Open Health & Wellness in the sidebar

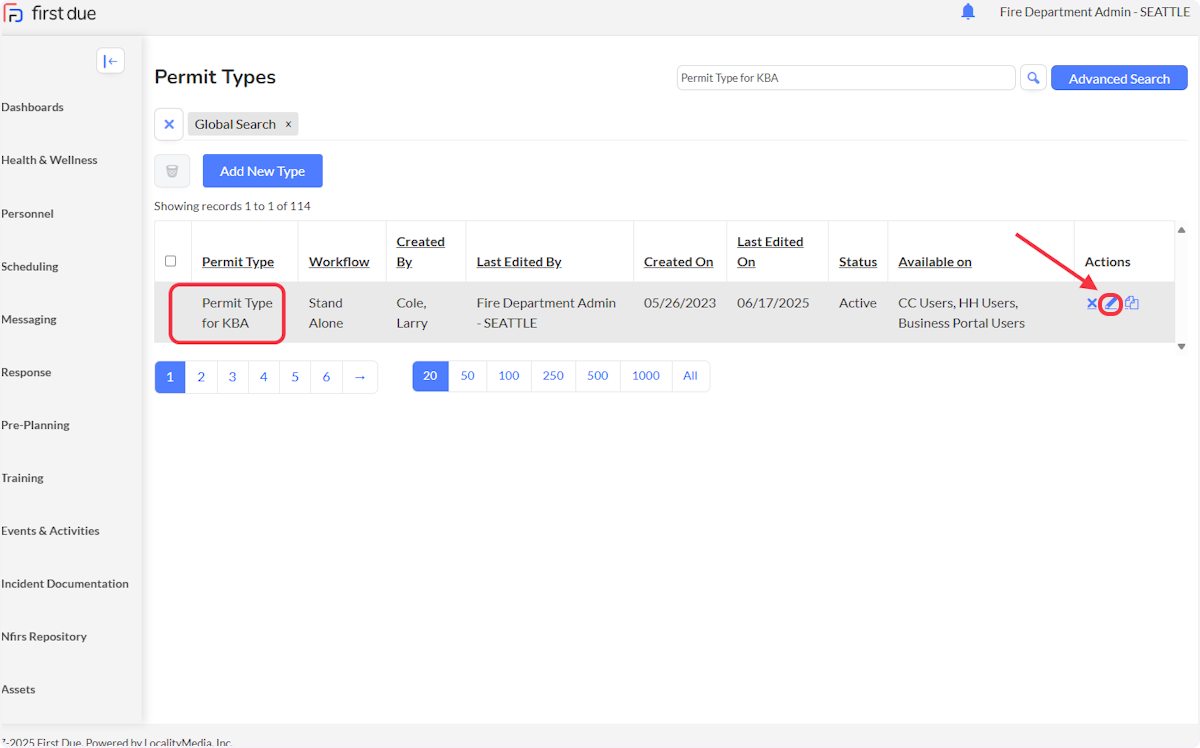point(49,160)
